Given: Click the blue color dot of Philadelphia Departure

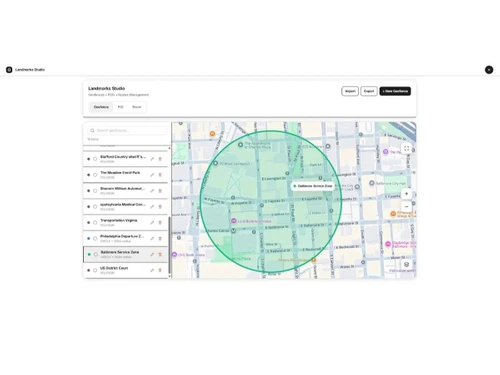Looking at the screenshot, I should (89, 238).
